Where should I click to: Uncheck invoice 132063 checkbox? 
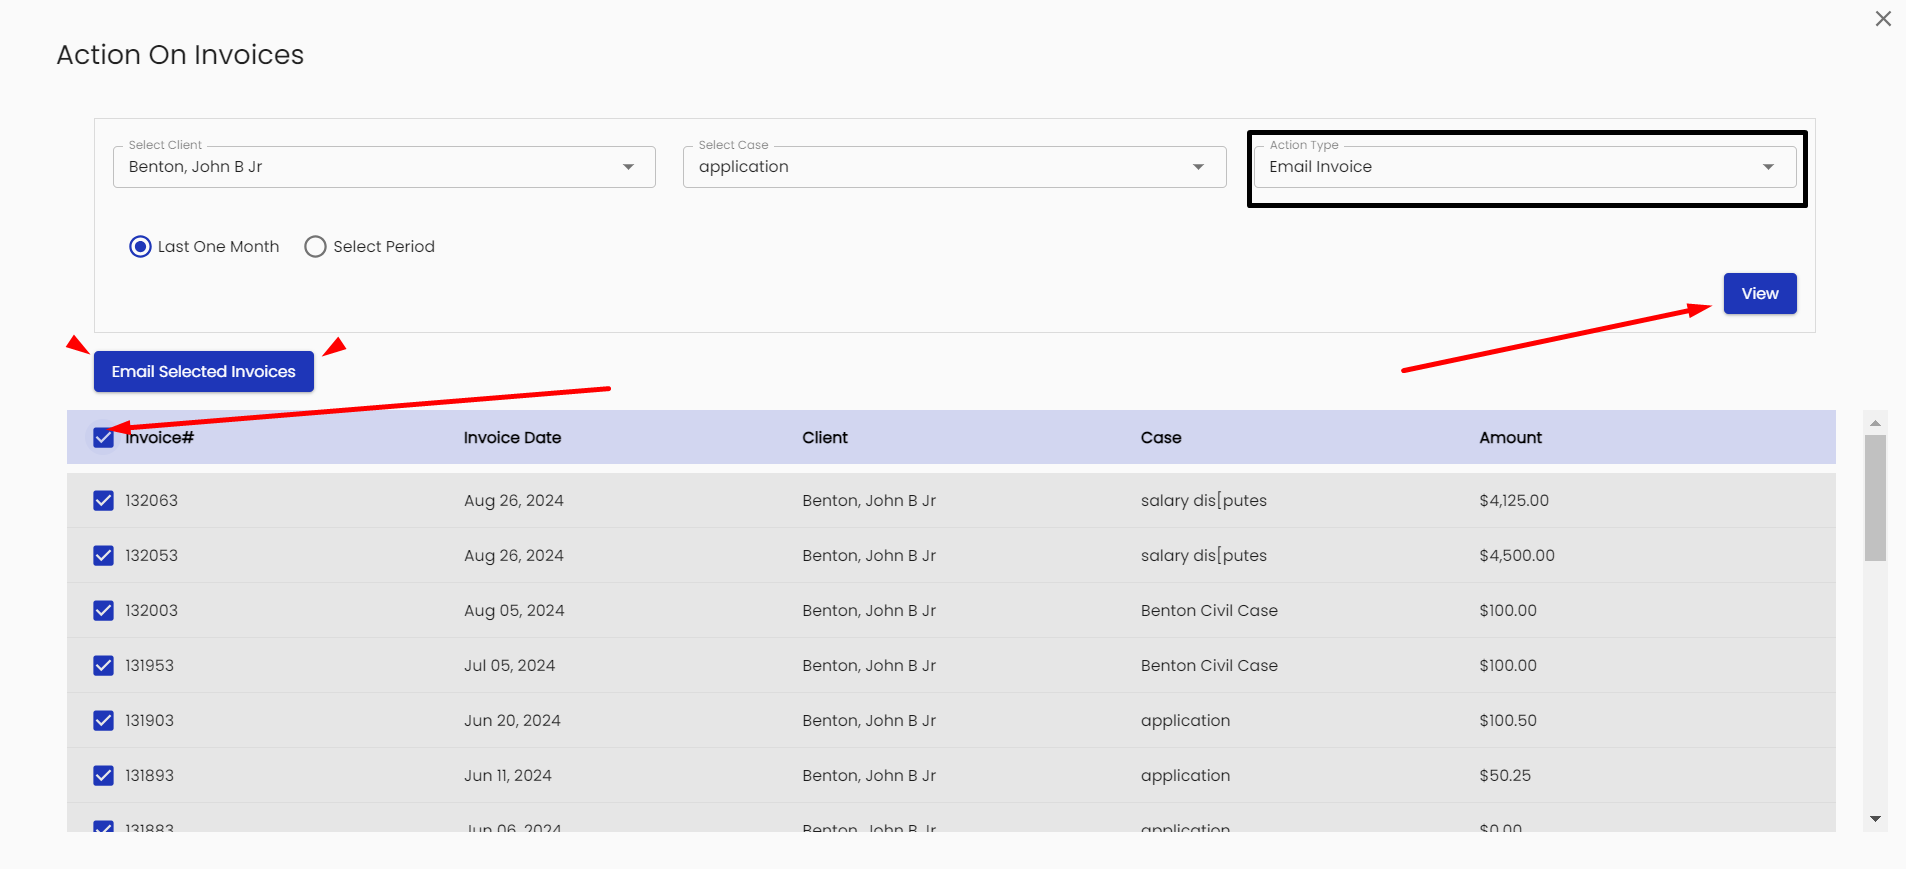(x=103, y=501)
